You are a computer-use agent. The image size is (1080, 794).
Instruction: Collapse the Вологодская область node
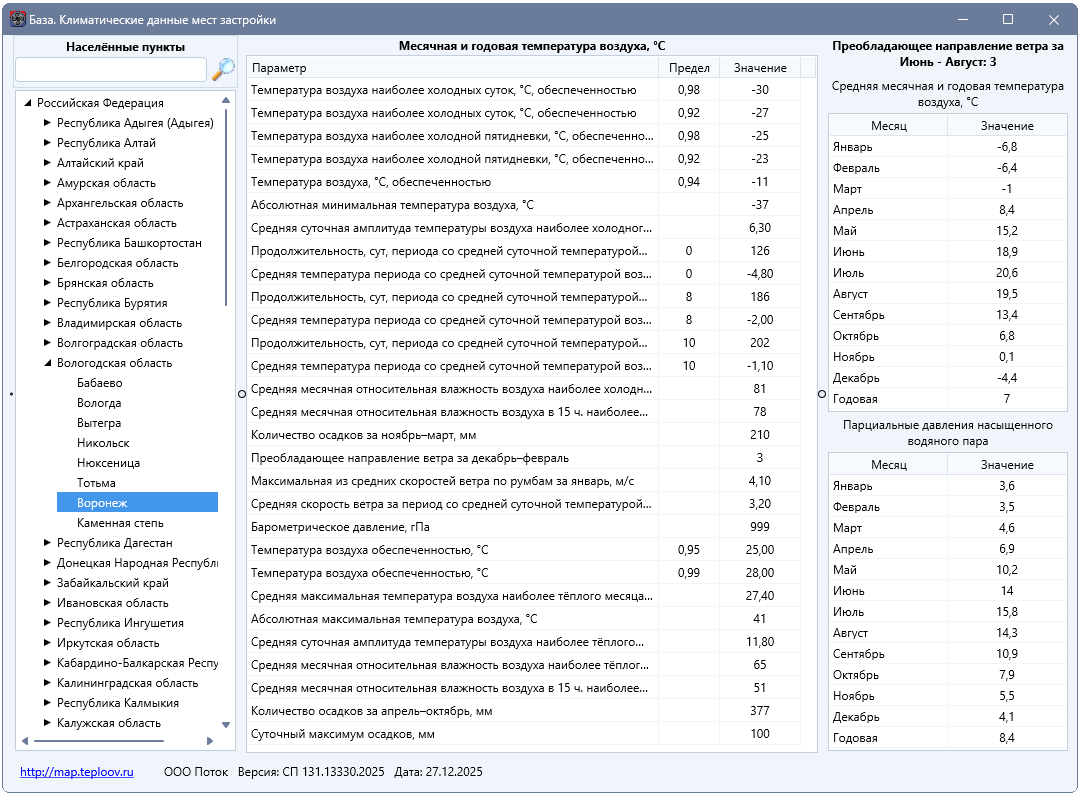coord(48,363)
